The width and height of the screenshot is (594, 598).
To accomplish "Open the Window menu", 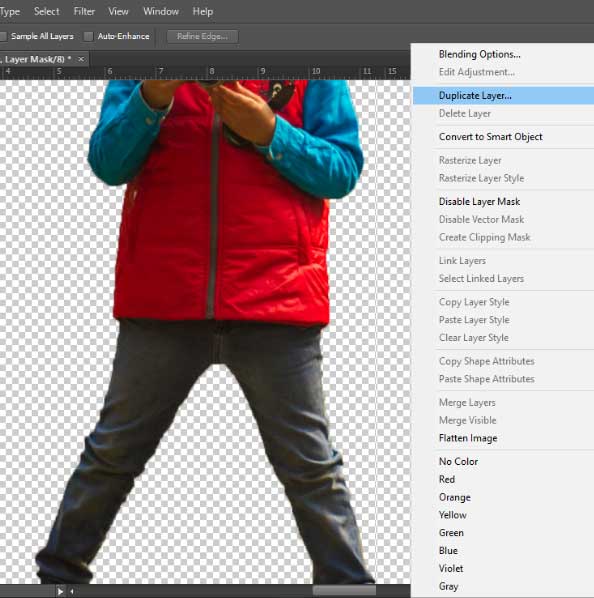I will [161, 11].
